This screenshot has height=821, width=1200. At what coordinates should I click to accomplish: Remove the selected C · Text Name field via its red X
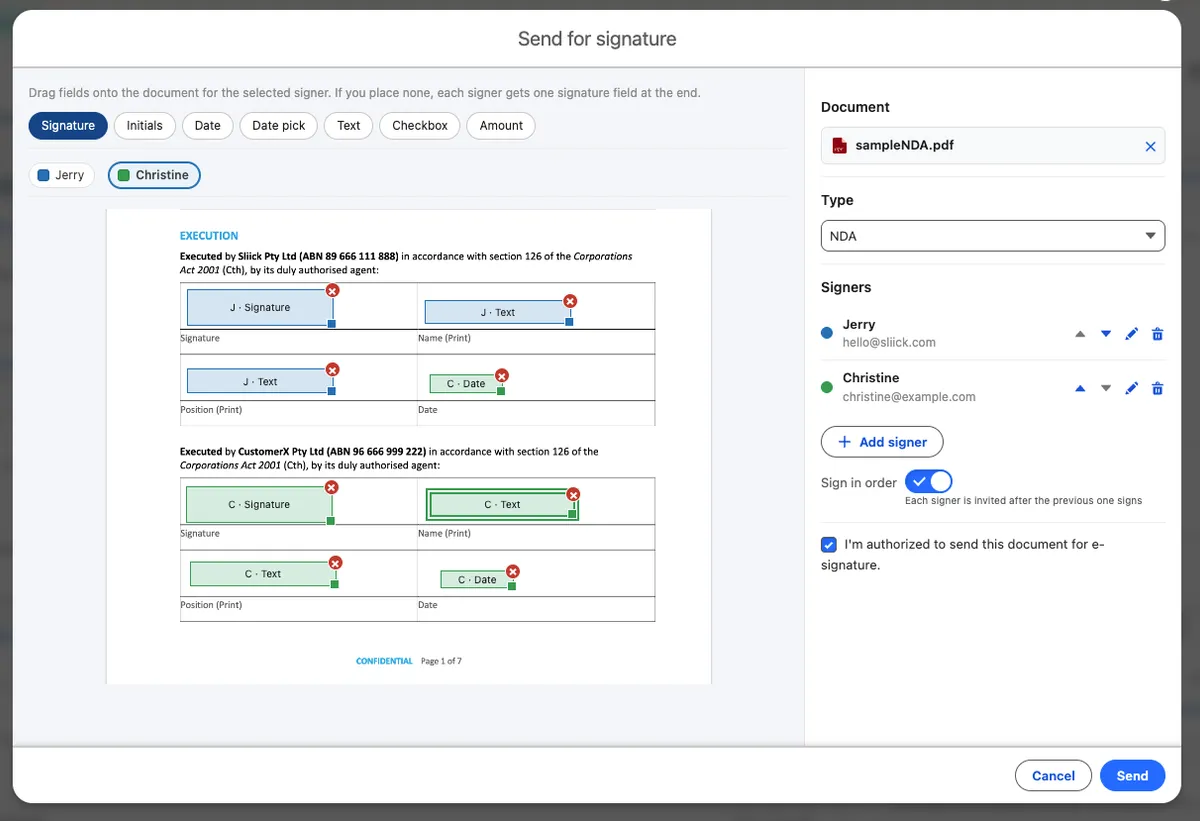pyautogui.click(x=573, y=494)
